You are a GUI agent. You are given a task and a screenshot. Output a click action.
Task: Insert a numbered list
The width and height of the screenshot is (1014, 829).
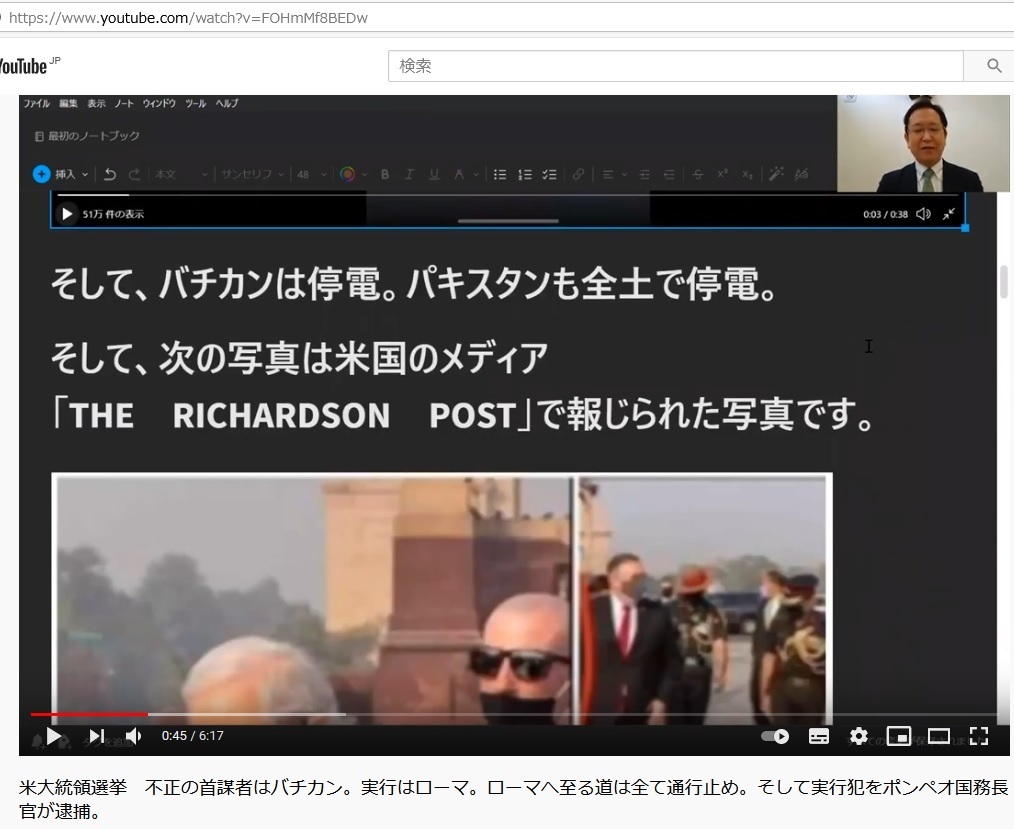point(524,174)
